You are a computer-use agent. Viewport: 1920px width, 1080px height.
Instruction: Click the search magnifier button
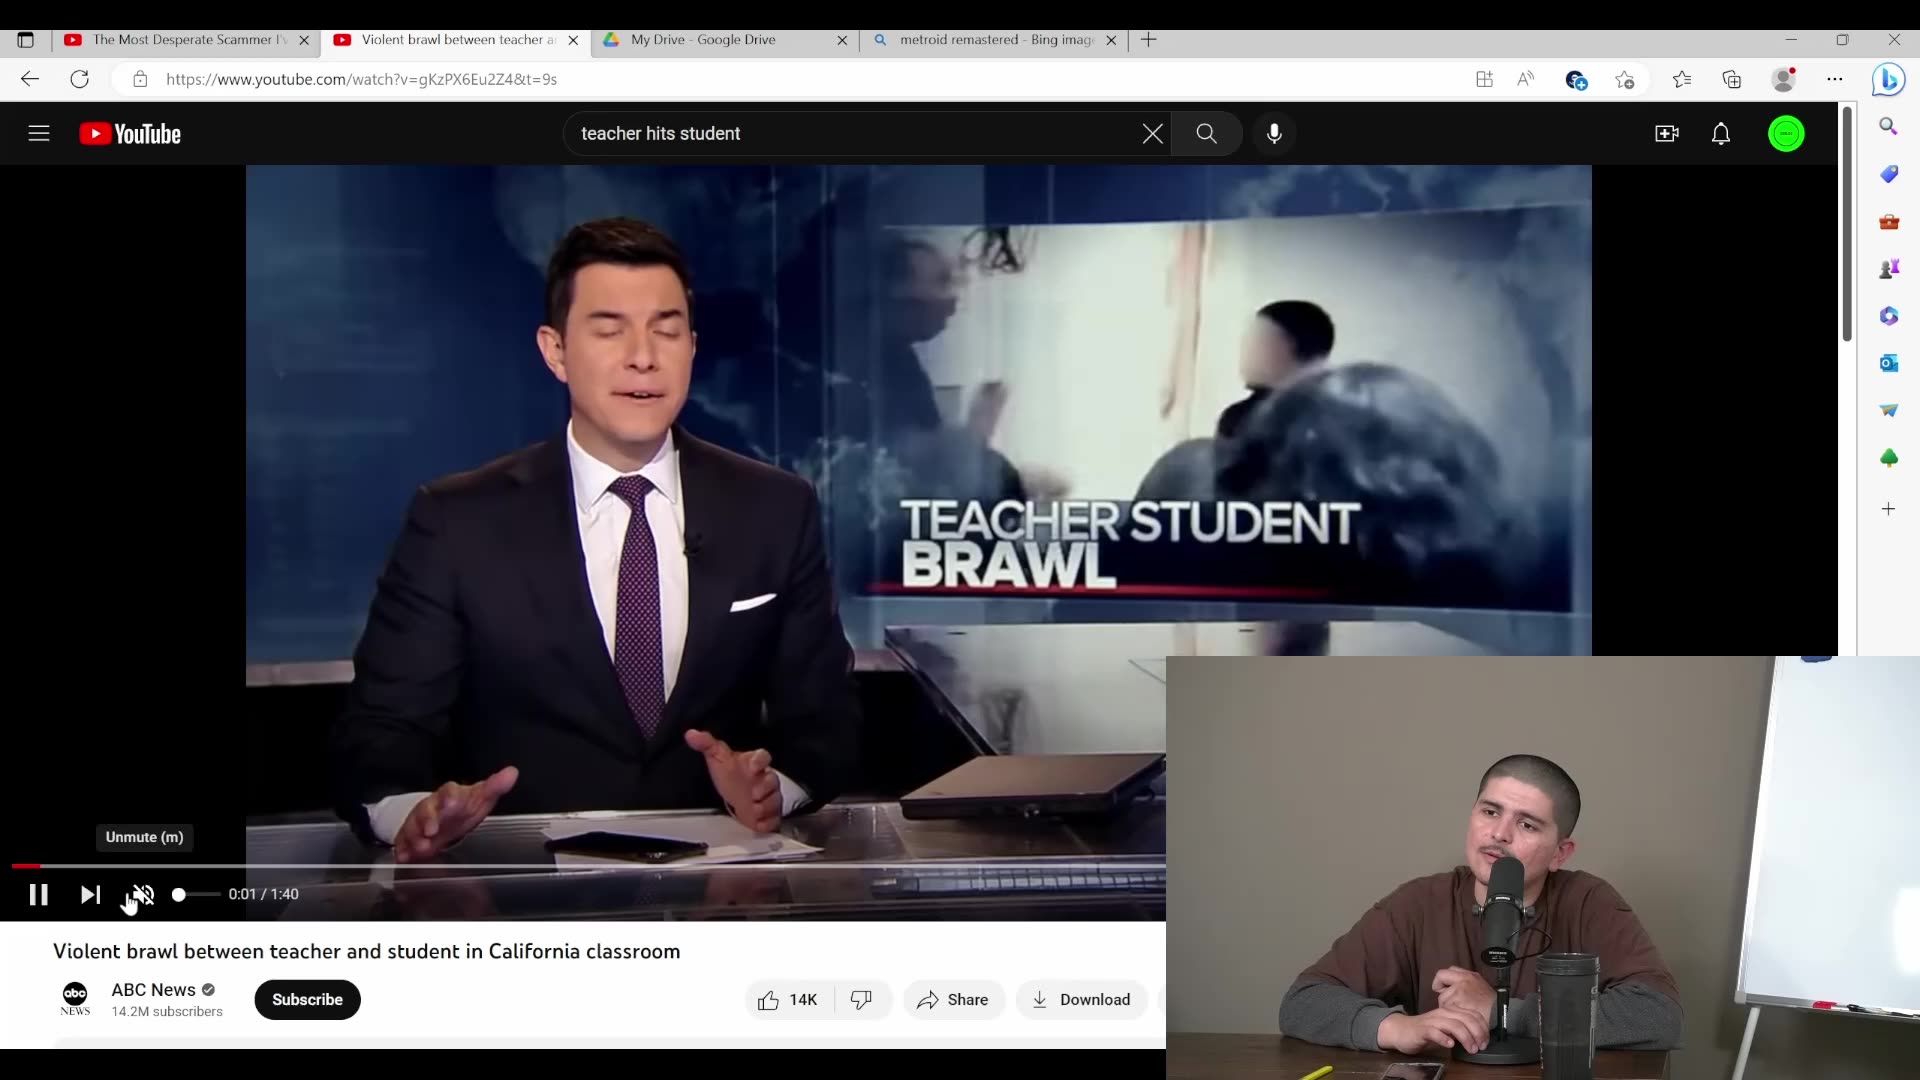(x=1206, y=134)
